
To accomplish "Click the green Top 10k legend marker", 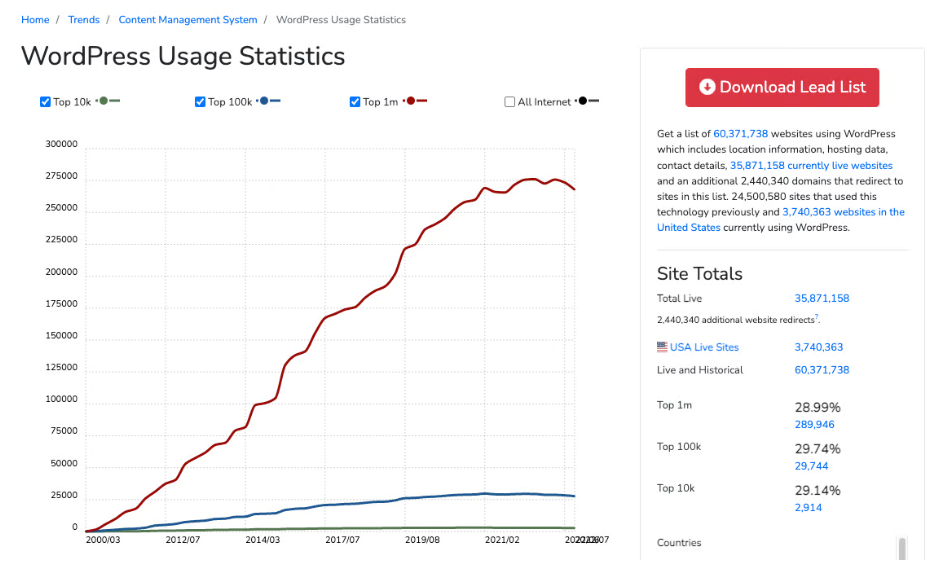I will click(x=104, y=101).
